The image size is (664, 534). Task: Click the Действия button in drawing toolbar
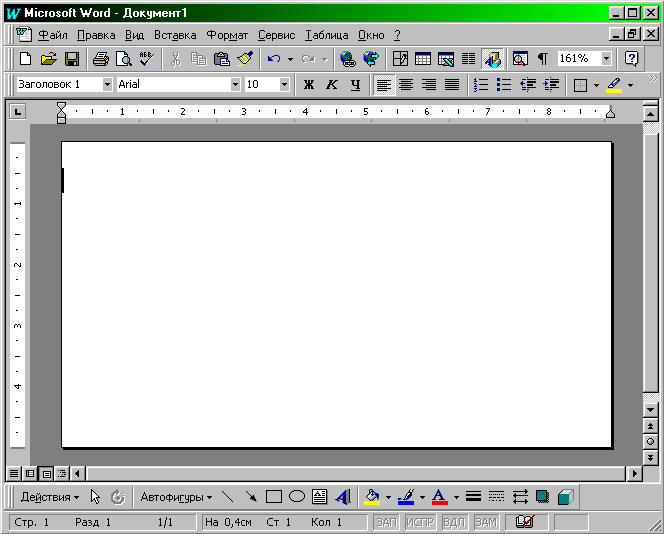tap(50, 496)
